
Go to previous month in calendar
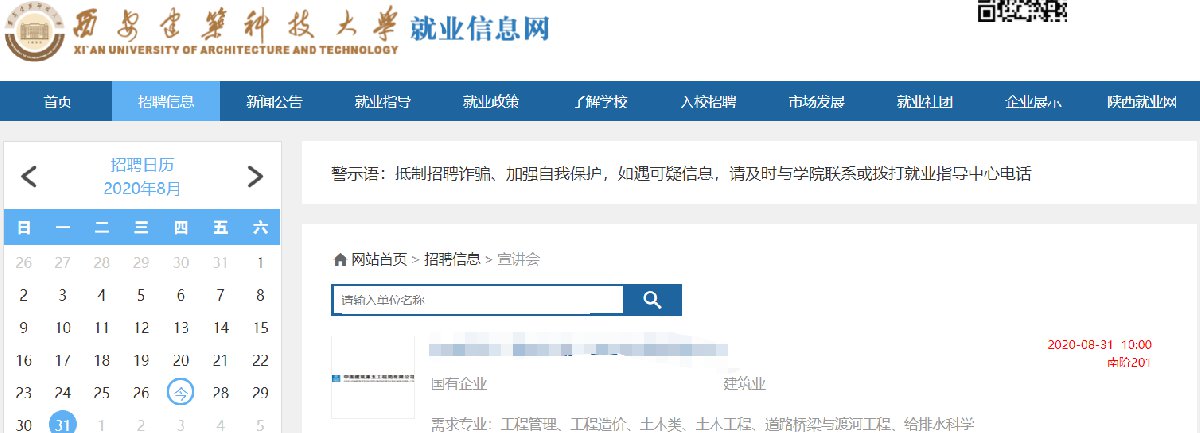[29, 177]
